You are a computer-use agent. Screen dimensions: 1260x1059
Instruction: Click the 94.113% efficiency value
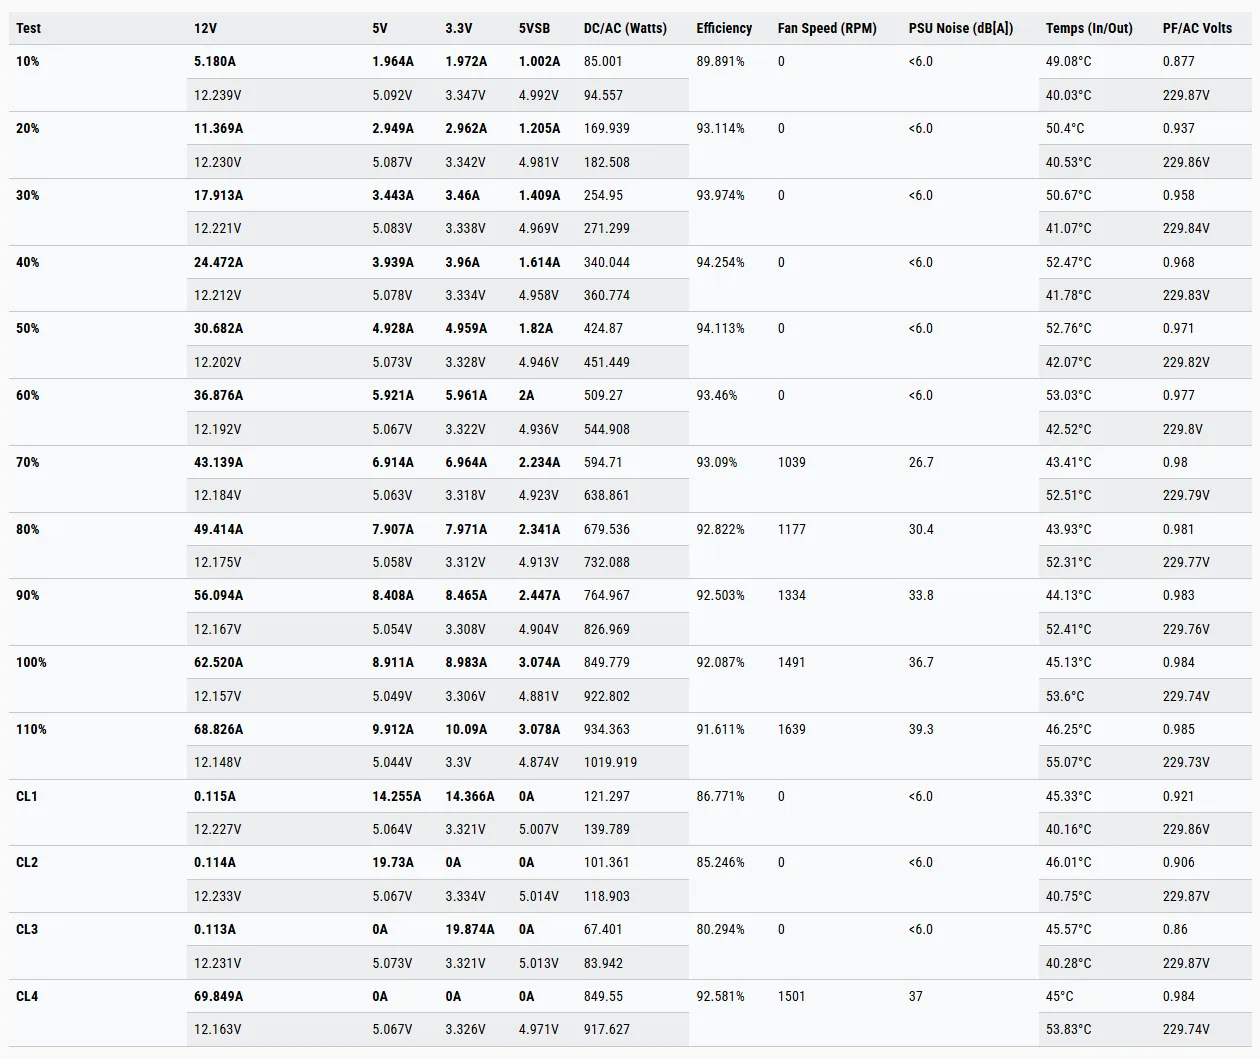tap(720, 328)
